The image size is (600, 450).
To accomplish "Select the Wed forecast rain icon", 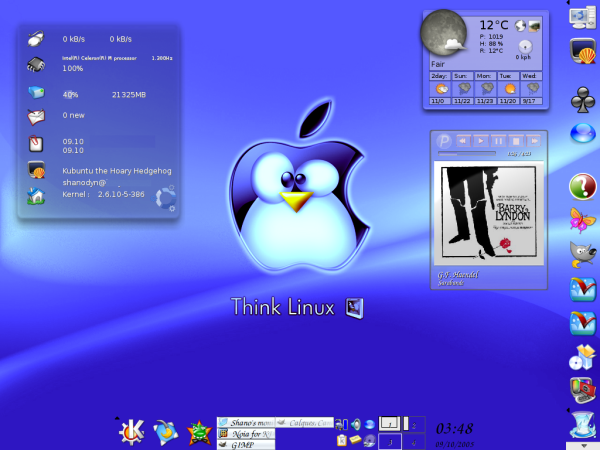I will click(532, 89).
